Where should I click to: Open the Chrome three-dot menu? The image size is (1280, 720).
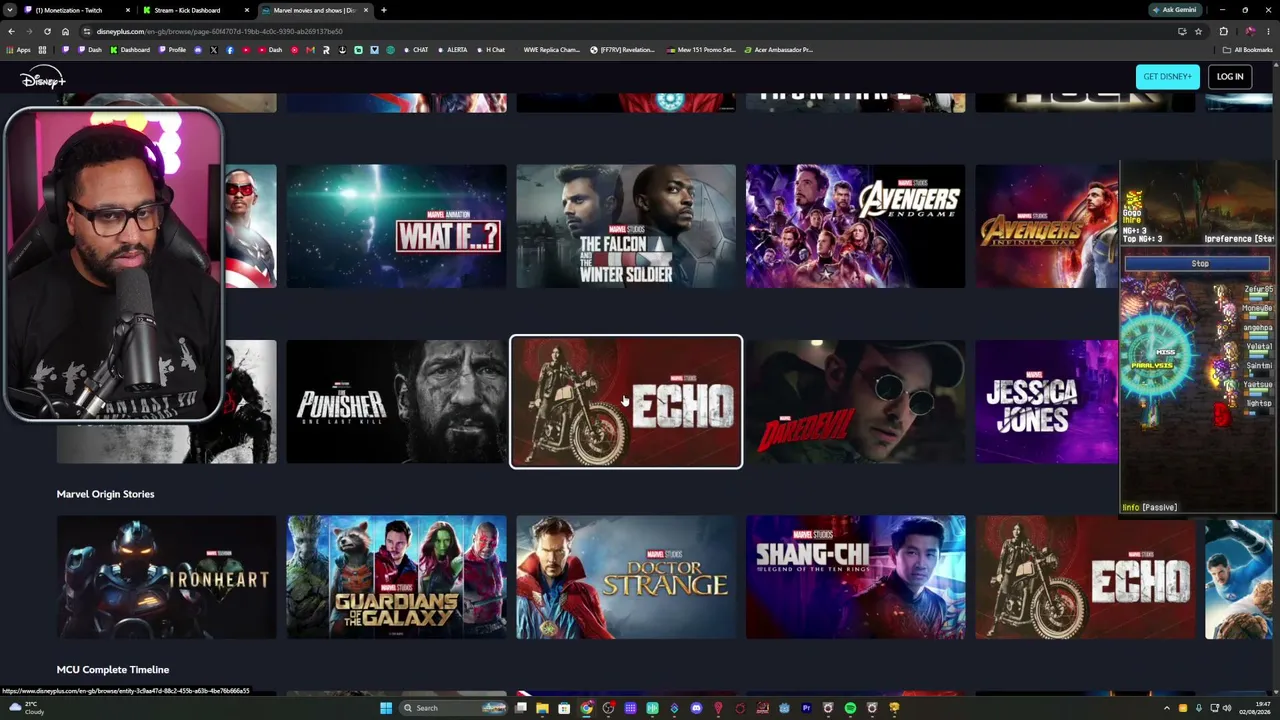pyautogui.click(x=1268, y=31)
